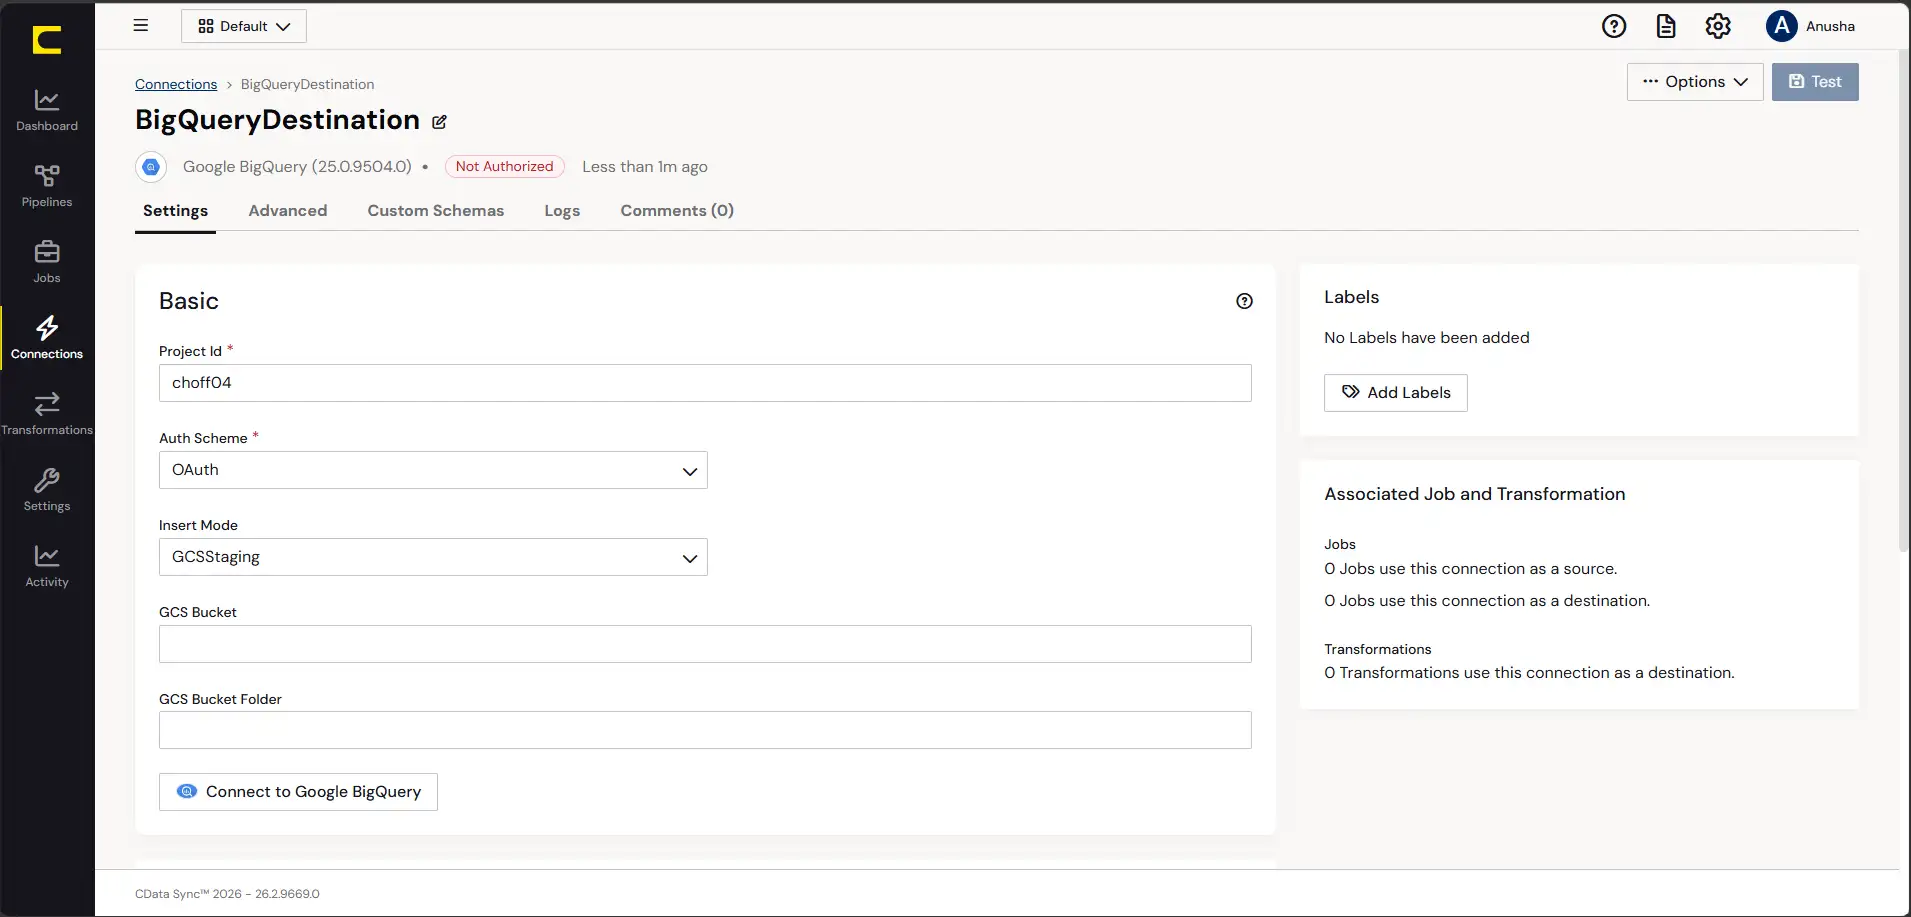Click the Not Authorized status badge
This screenshot has width=1911, height=917.
pyautogui.click(x=505, y=167)
